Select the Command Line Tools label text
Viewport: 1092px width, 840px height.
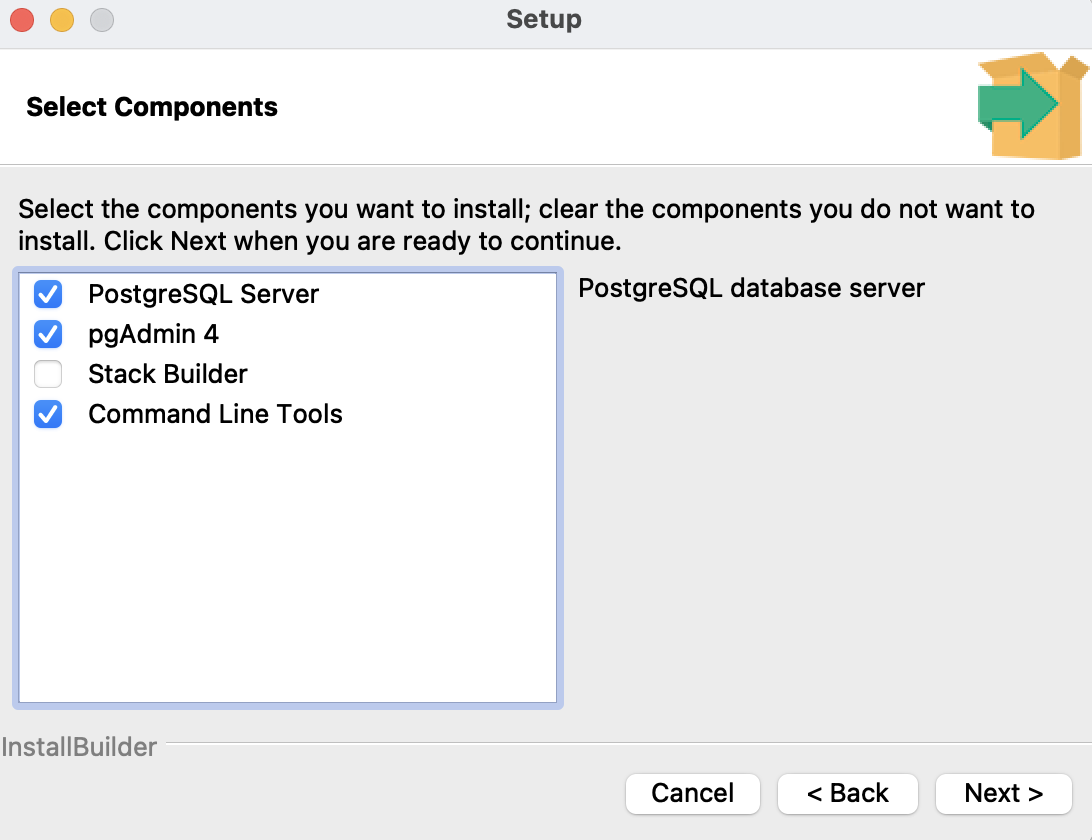[x=215, y=414]
